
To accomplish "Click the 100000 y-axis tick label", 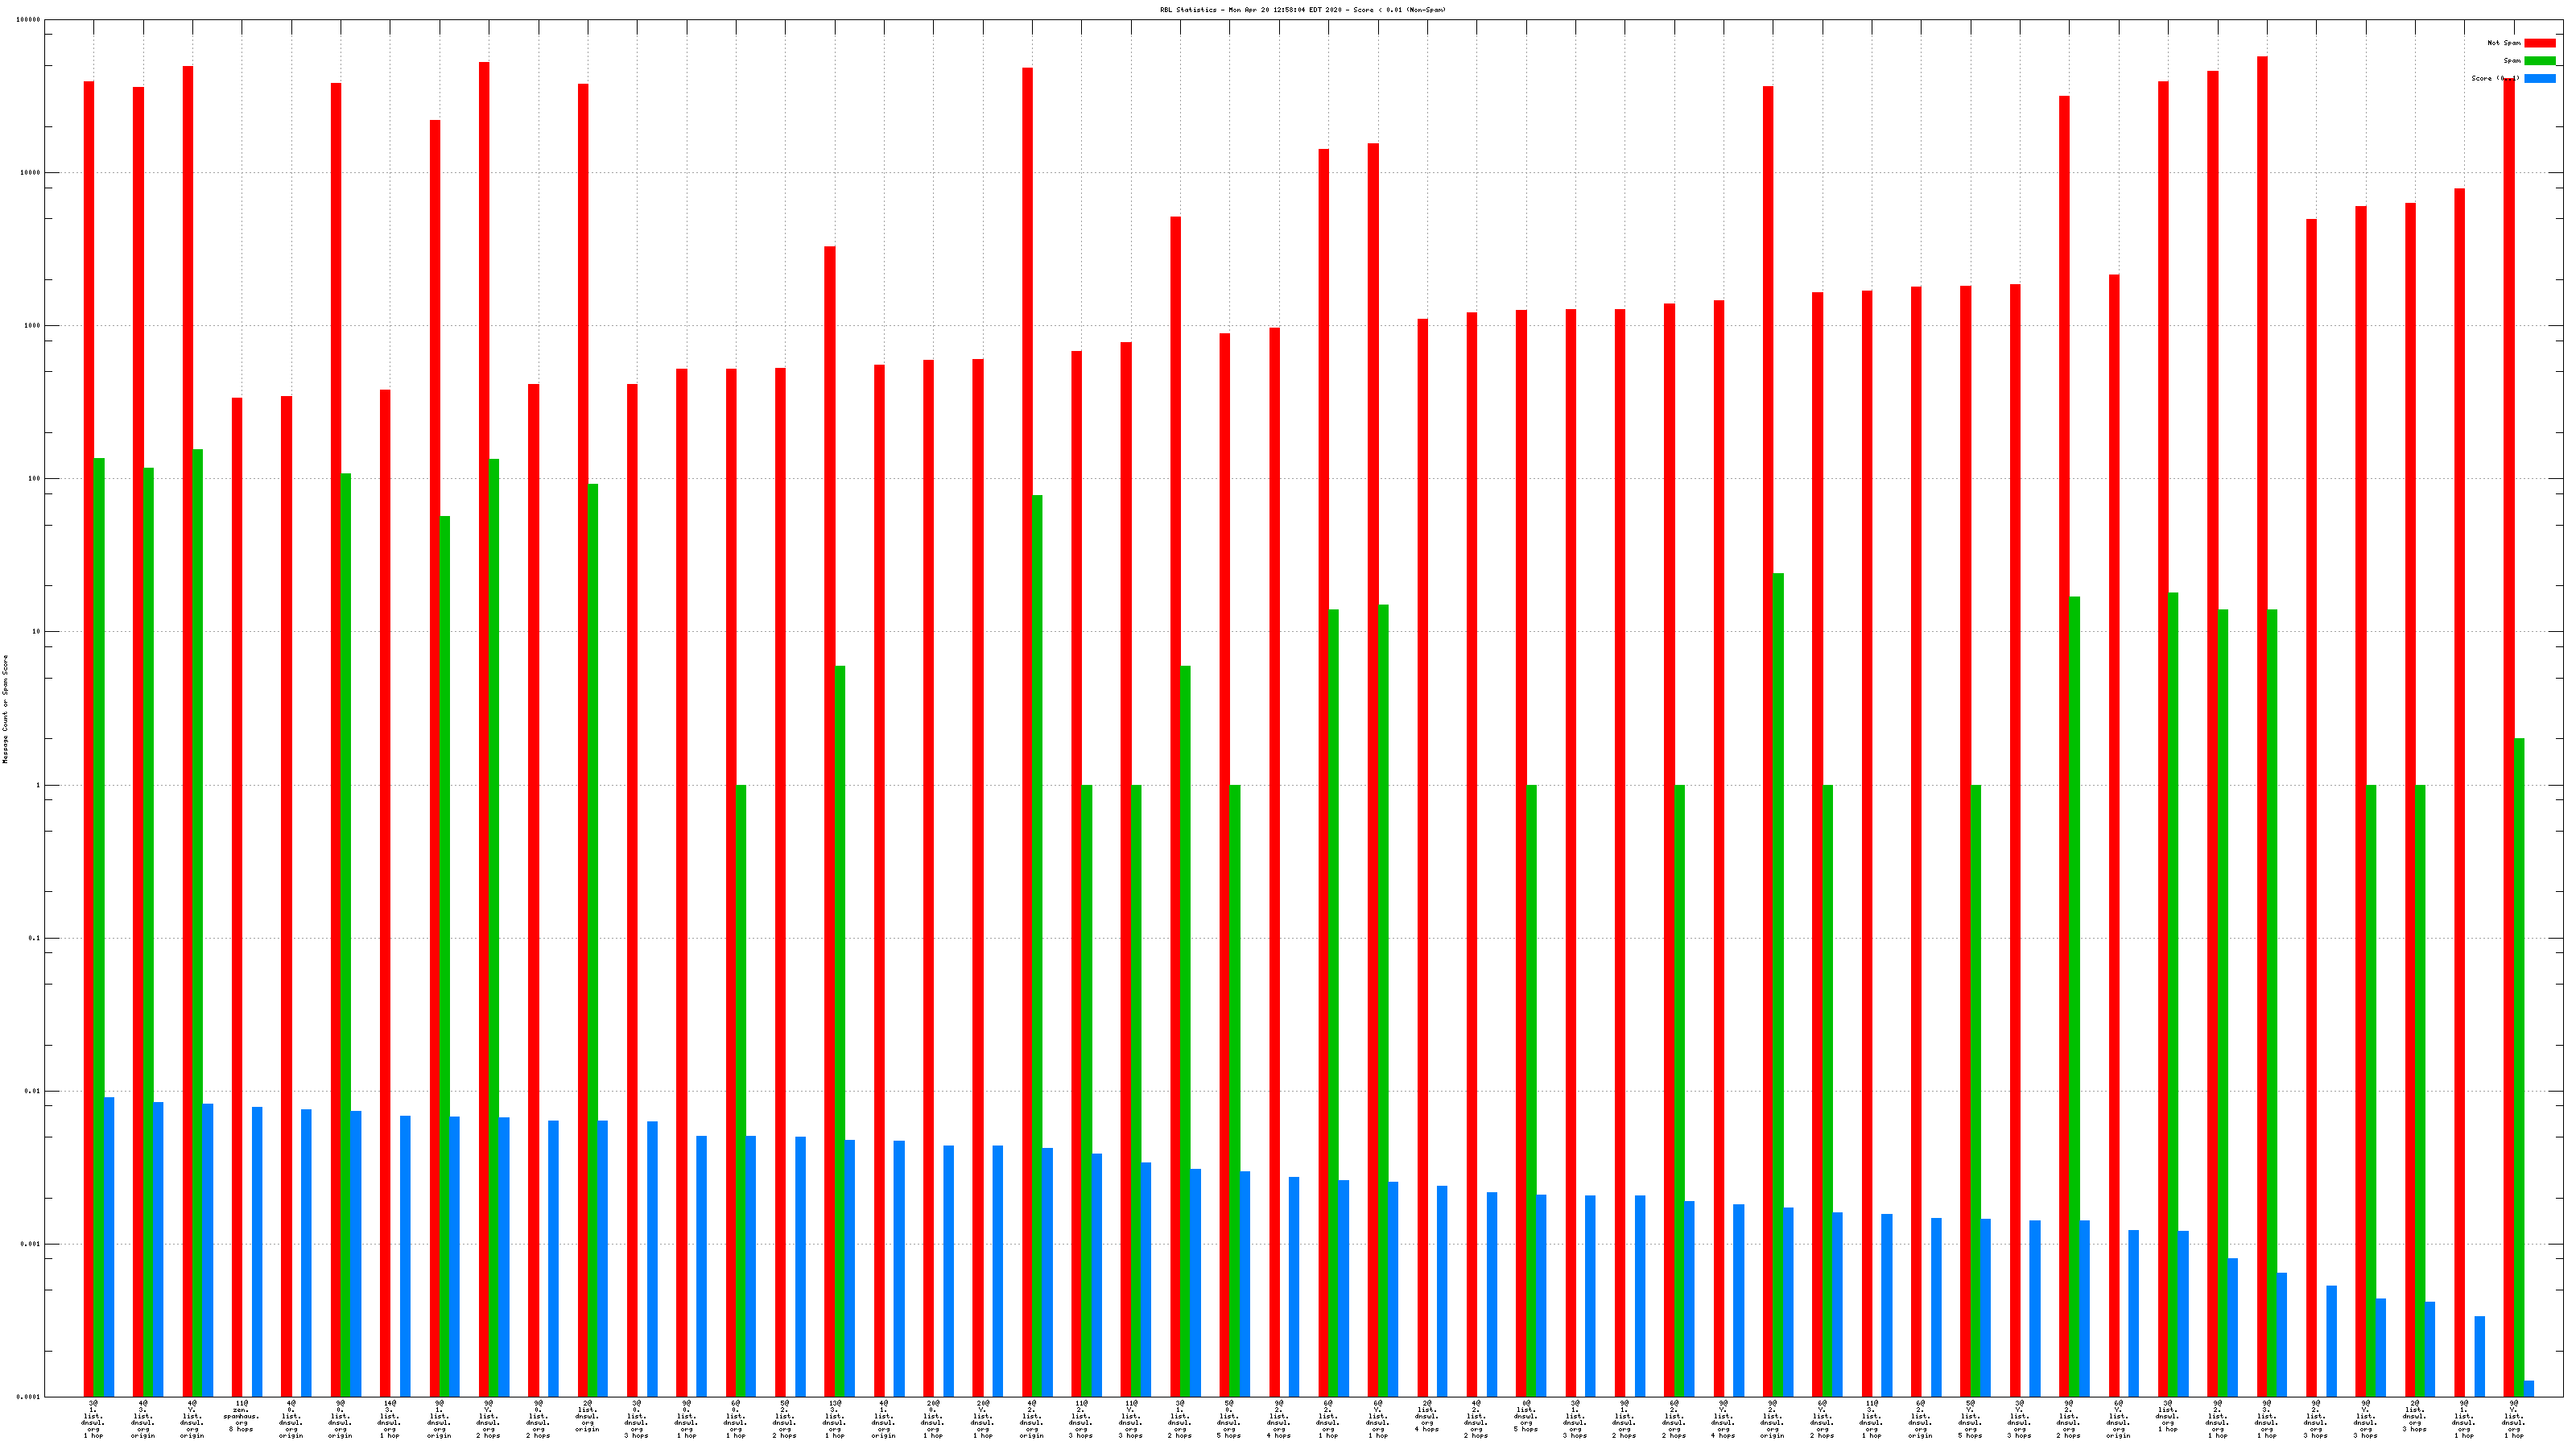I will (x=29, y=20).
